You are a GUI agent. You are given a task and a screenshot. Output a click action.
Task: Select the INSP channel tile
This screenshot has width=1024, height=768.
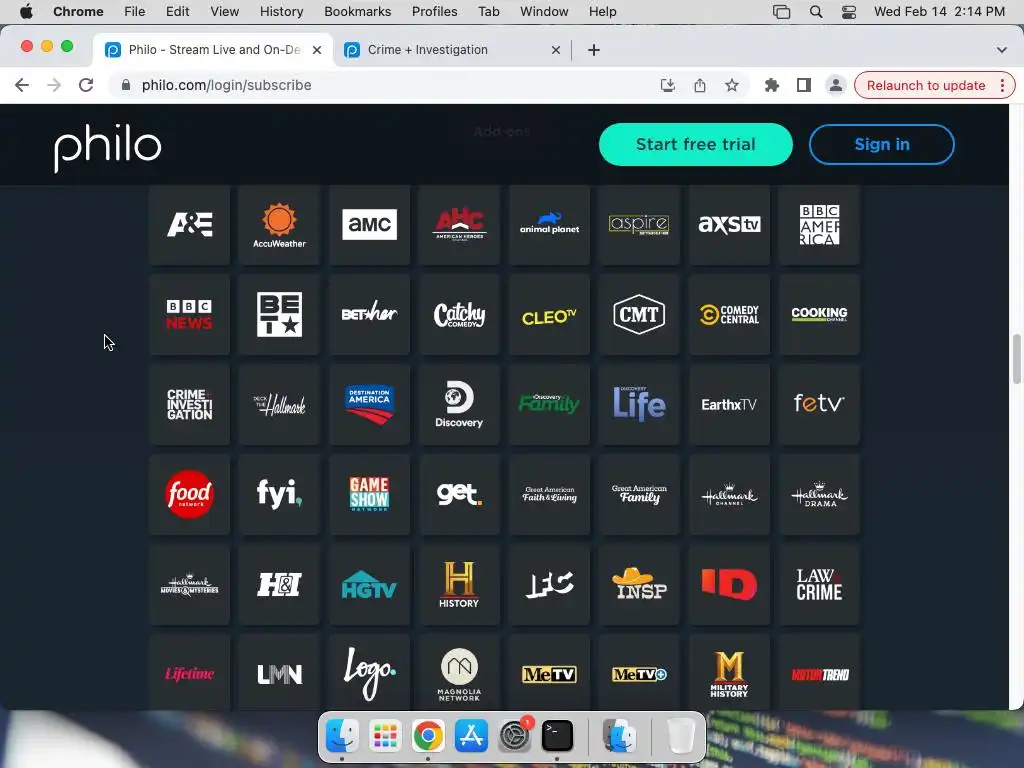coord(639,584)
